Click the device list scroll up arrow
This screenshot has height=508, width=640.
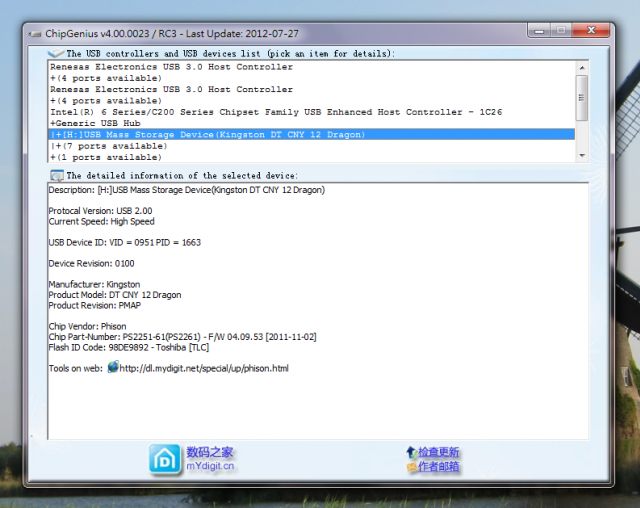pos(582,68)
